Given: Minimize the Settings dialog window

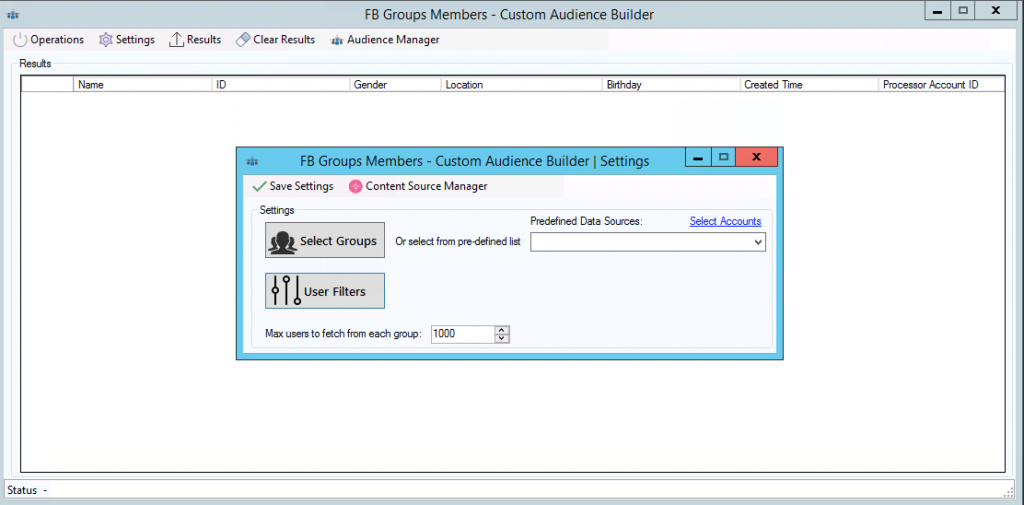Looking at the screenshot, I should pyautogui.click(x=698, y=157).
